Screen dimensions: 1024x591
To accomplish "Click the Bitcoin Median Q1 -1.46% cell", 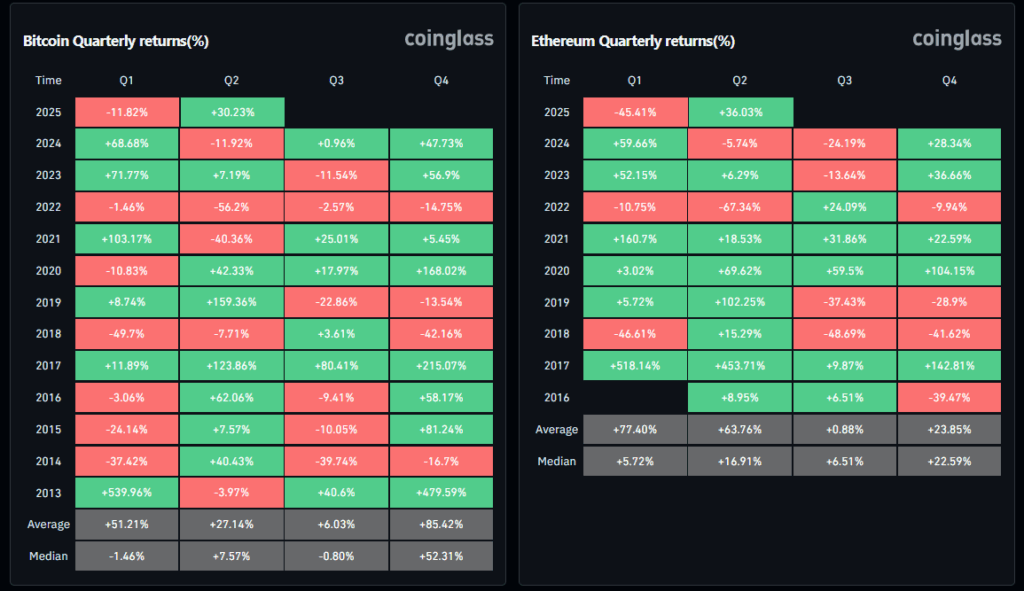I will pos(127,556).
